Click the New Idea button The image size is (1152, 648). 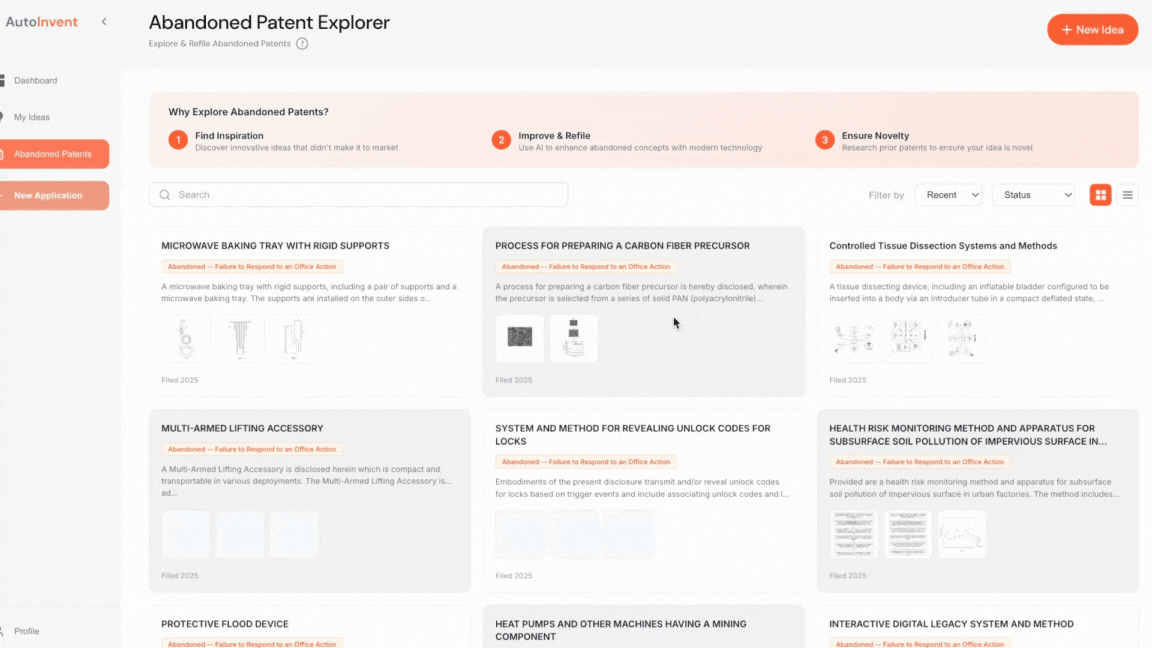coord(1092,29)
